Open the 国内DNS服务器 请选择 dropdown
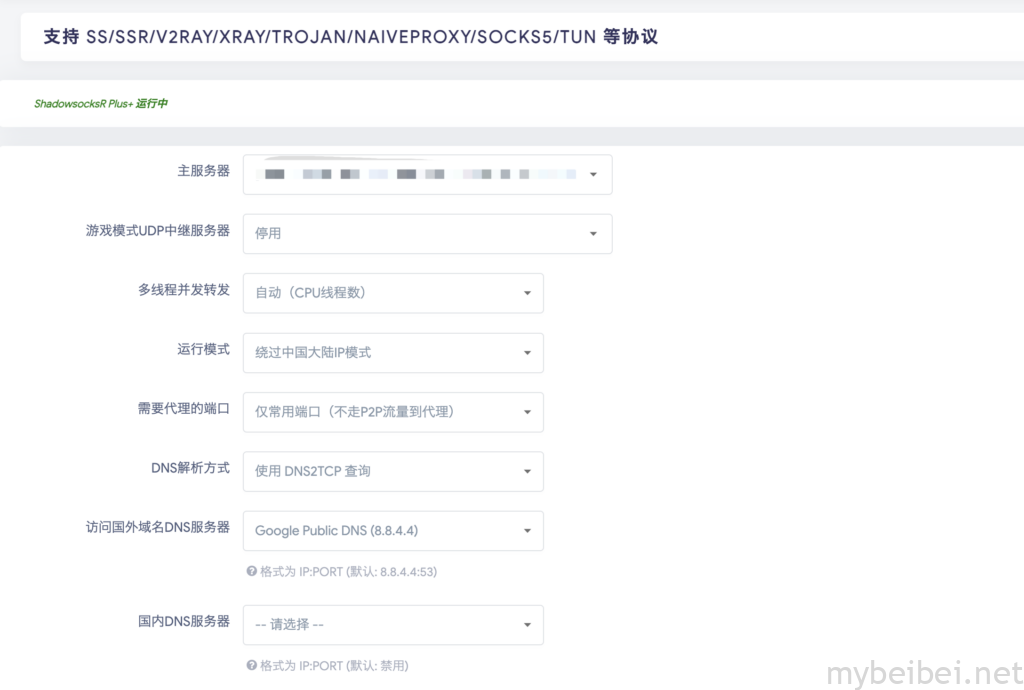Screen dimensions: 1024x690 click(393, 625)
